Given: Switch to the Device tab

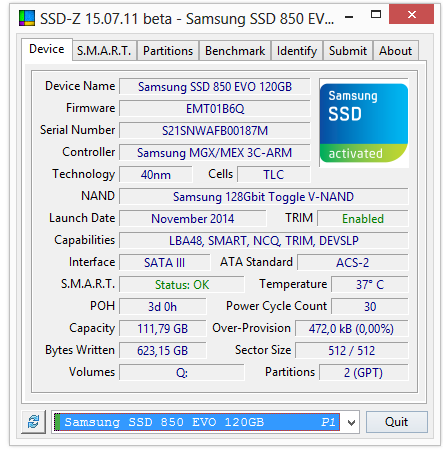Looking at the screenshot, I should click(x=47, y=49).
